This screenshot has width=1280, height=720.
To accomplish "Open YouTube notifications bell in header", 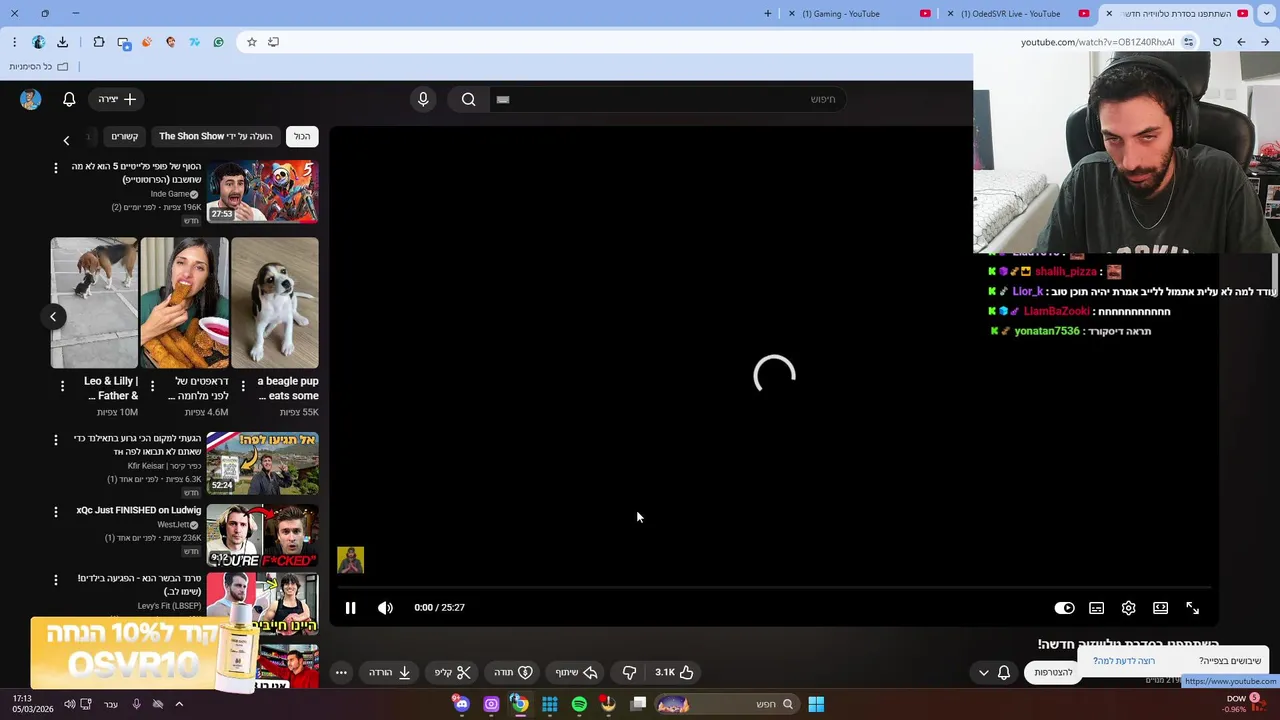I will pyautogui.click(x=69, y=99).
